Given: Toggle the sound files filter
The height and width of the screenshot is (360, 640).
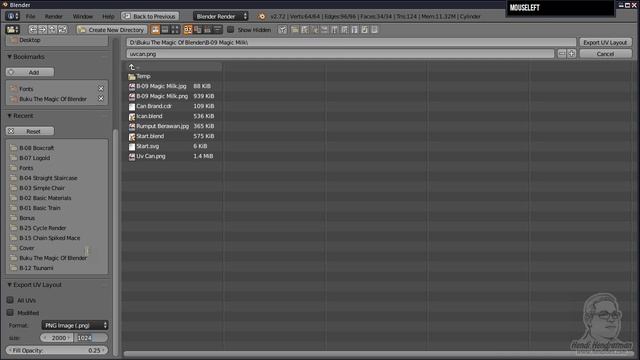Looking at the screenshot, I should [x=364, y=29].
